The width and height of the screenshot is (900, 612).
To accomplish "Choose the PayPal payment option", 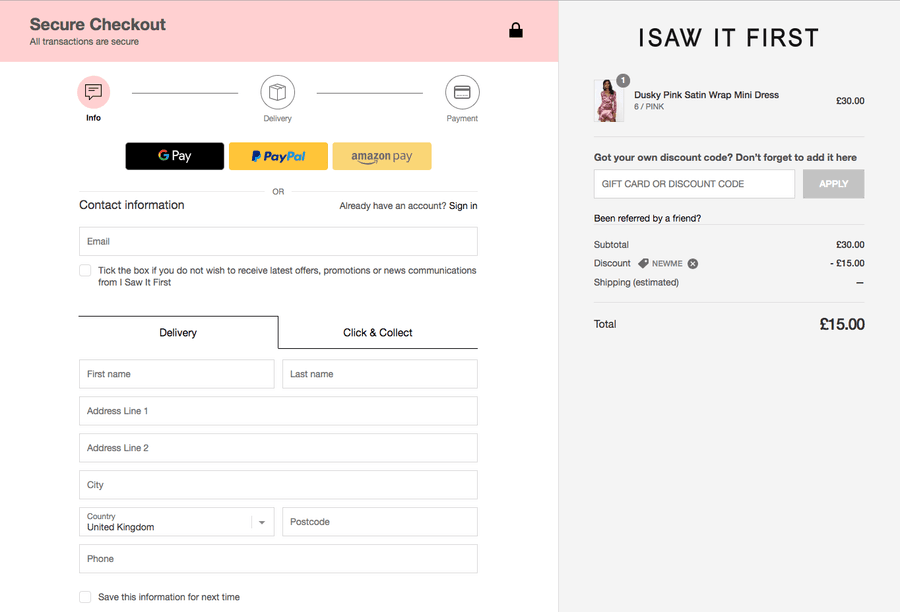I will click(x=278, y=156).
